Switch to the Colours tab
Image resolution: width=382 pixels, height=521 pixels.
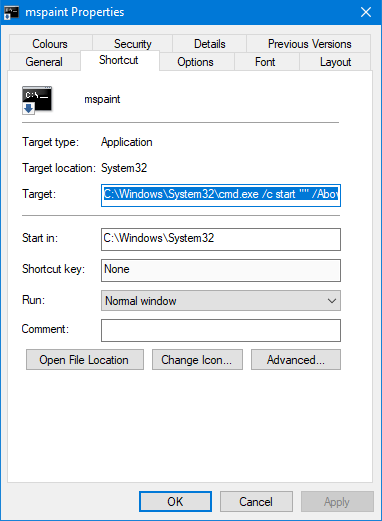50,44
